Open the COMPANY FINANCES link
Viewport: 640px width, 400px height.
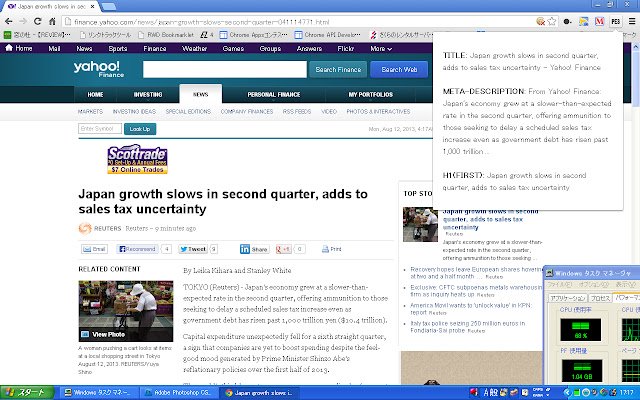pos(247,111)
